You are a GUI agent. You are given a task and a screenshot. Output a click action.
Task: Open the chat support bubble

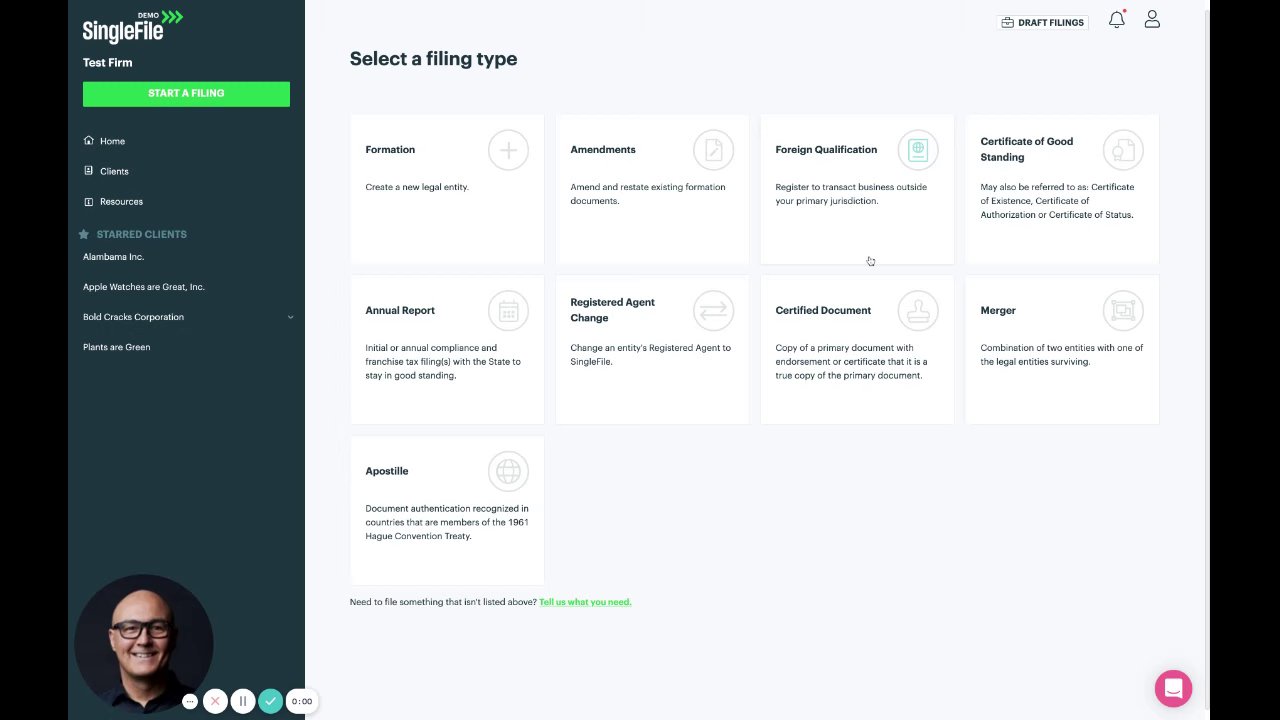1173,688
